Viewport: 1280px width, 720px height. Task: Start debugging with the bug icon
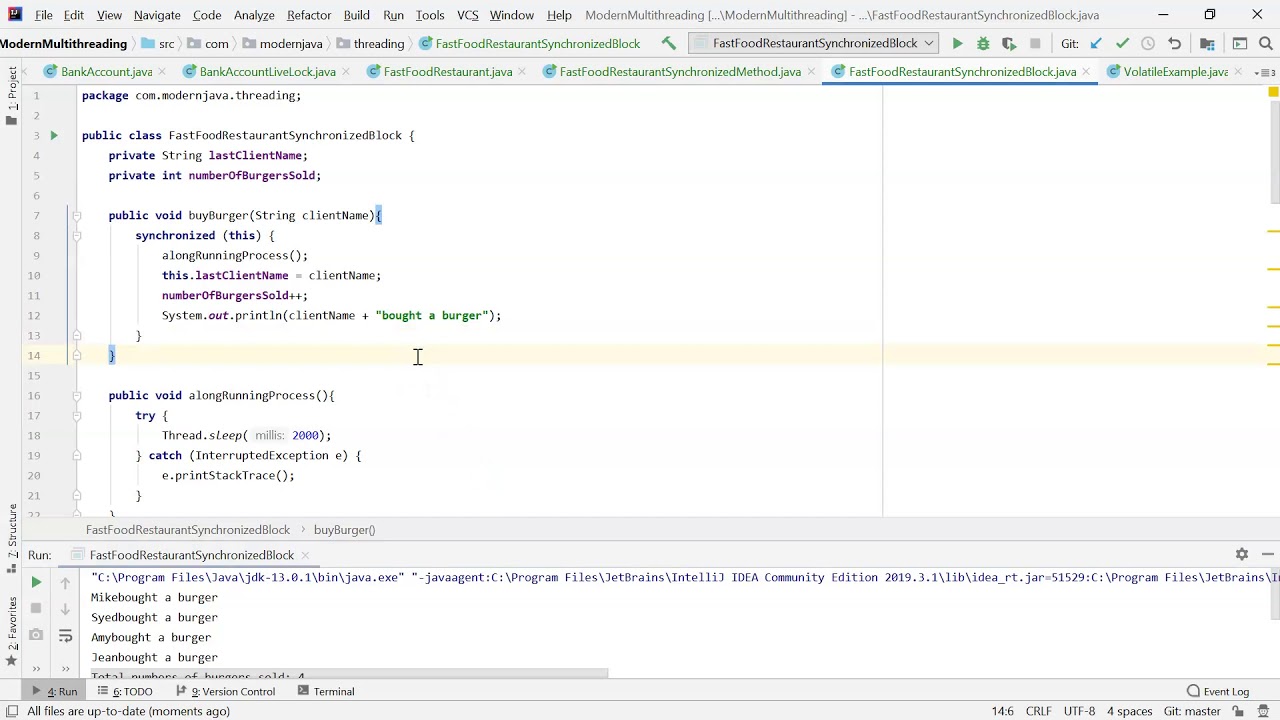coord(983,44)
